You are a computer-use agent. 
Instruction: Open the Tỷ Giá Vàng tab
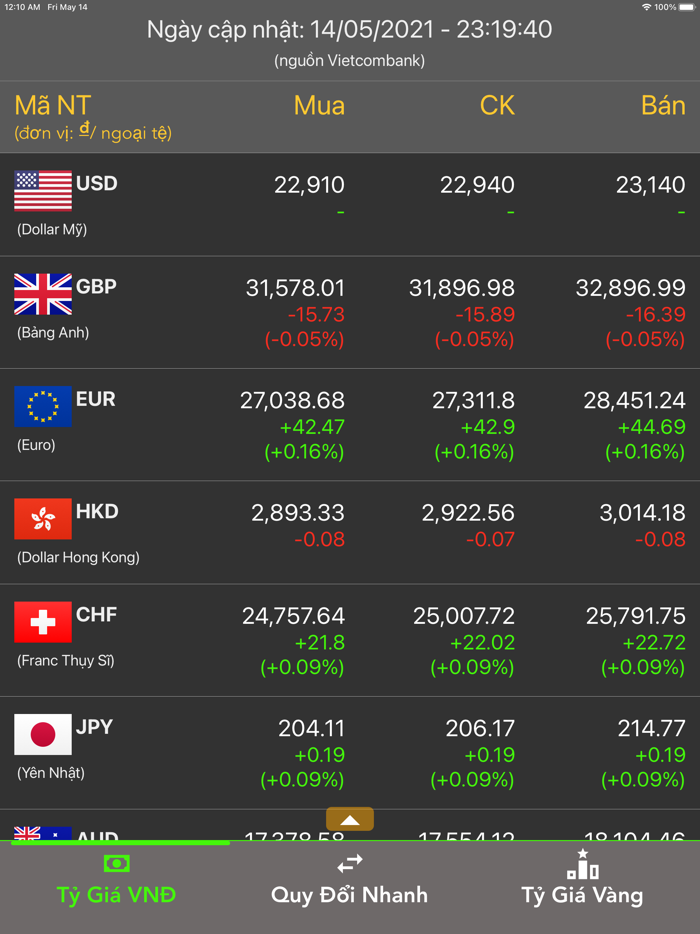pyautogui.click(x=583, y=880)
